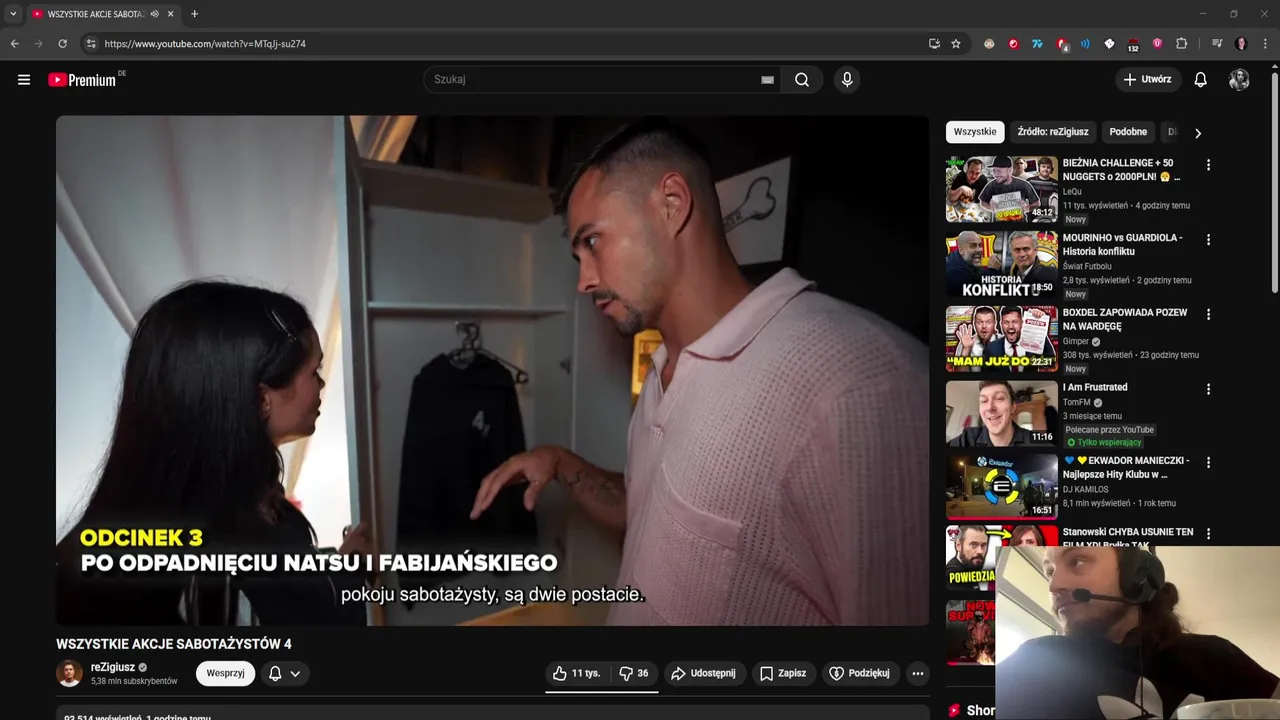Click the Utwórz create button
Viewport: 1280px width, 720px height.
coord(1147,80)
